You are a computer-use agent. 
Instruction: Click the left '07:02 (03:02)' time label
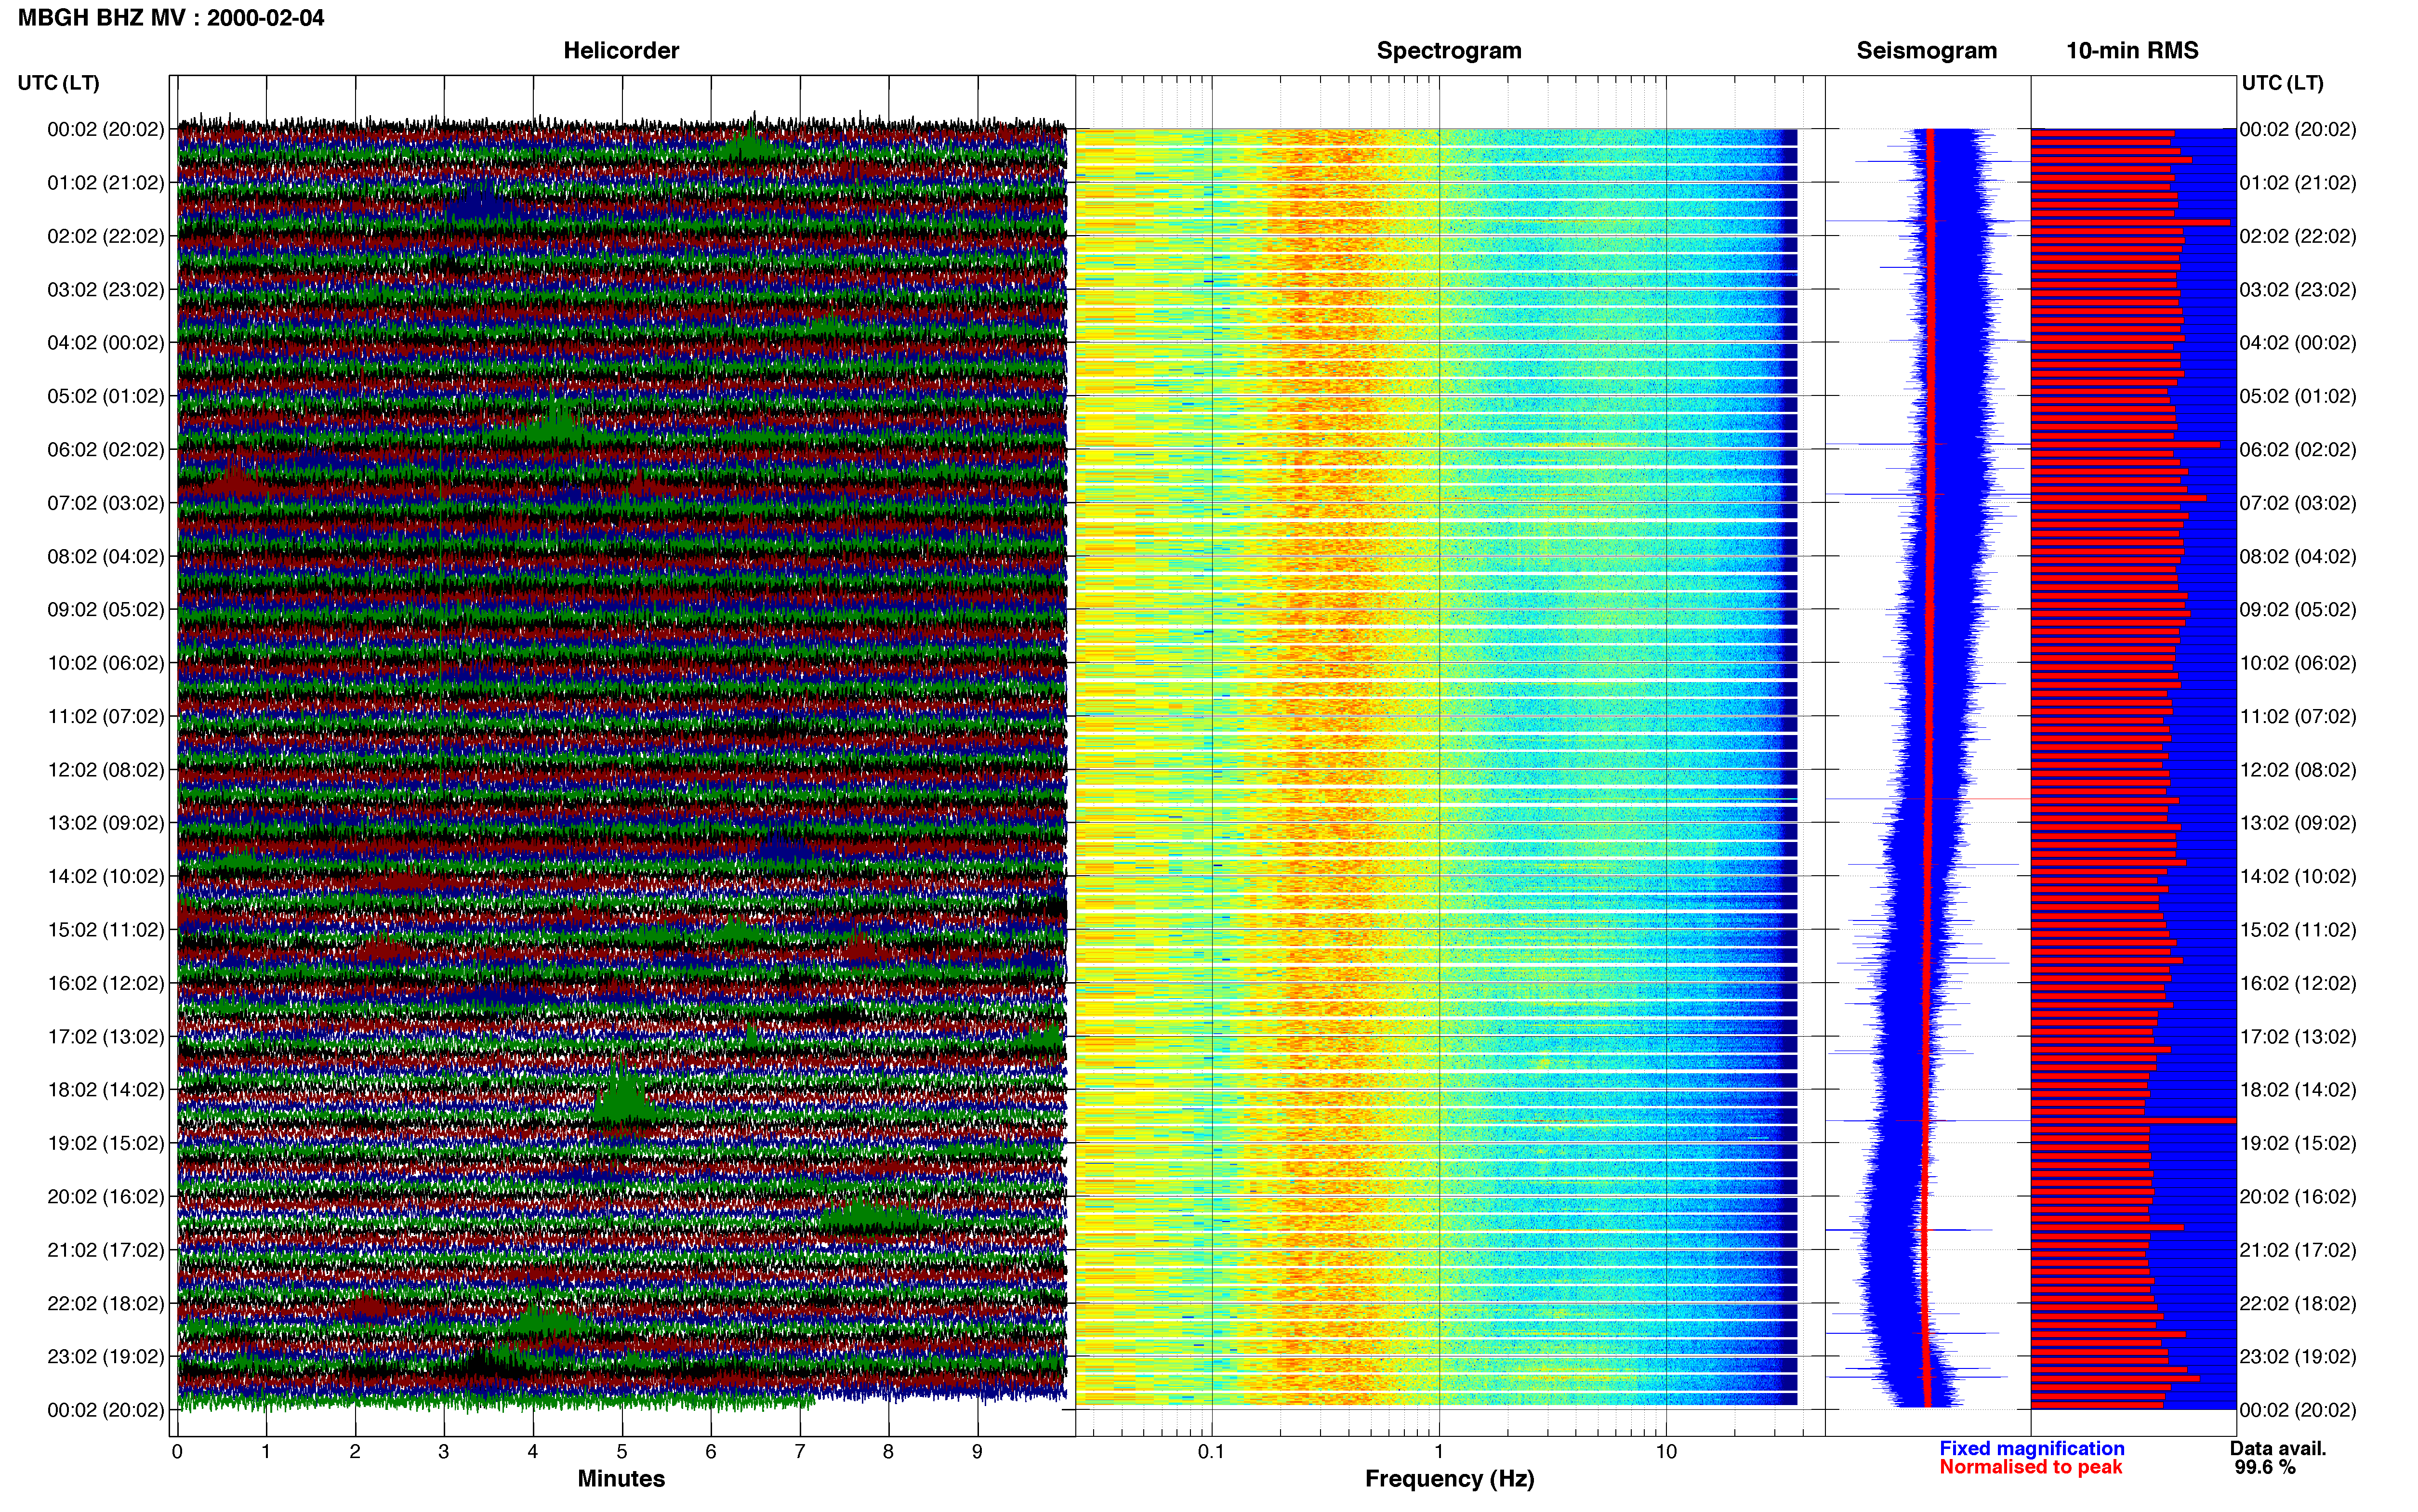click(x=106, y=503)
